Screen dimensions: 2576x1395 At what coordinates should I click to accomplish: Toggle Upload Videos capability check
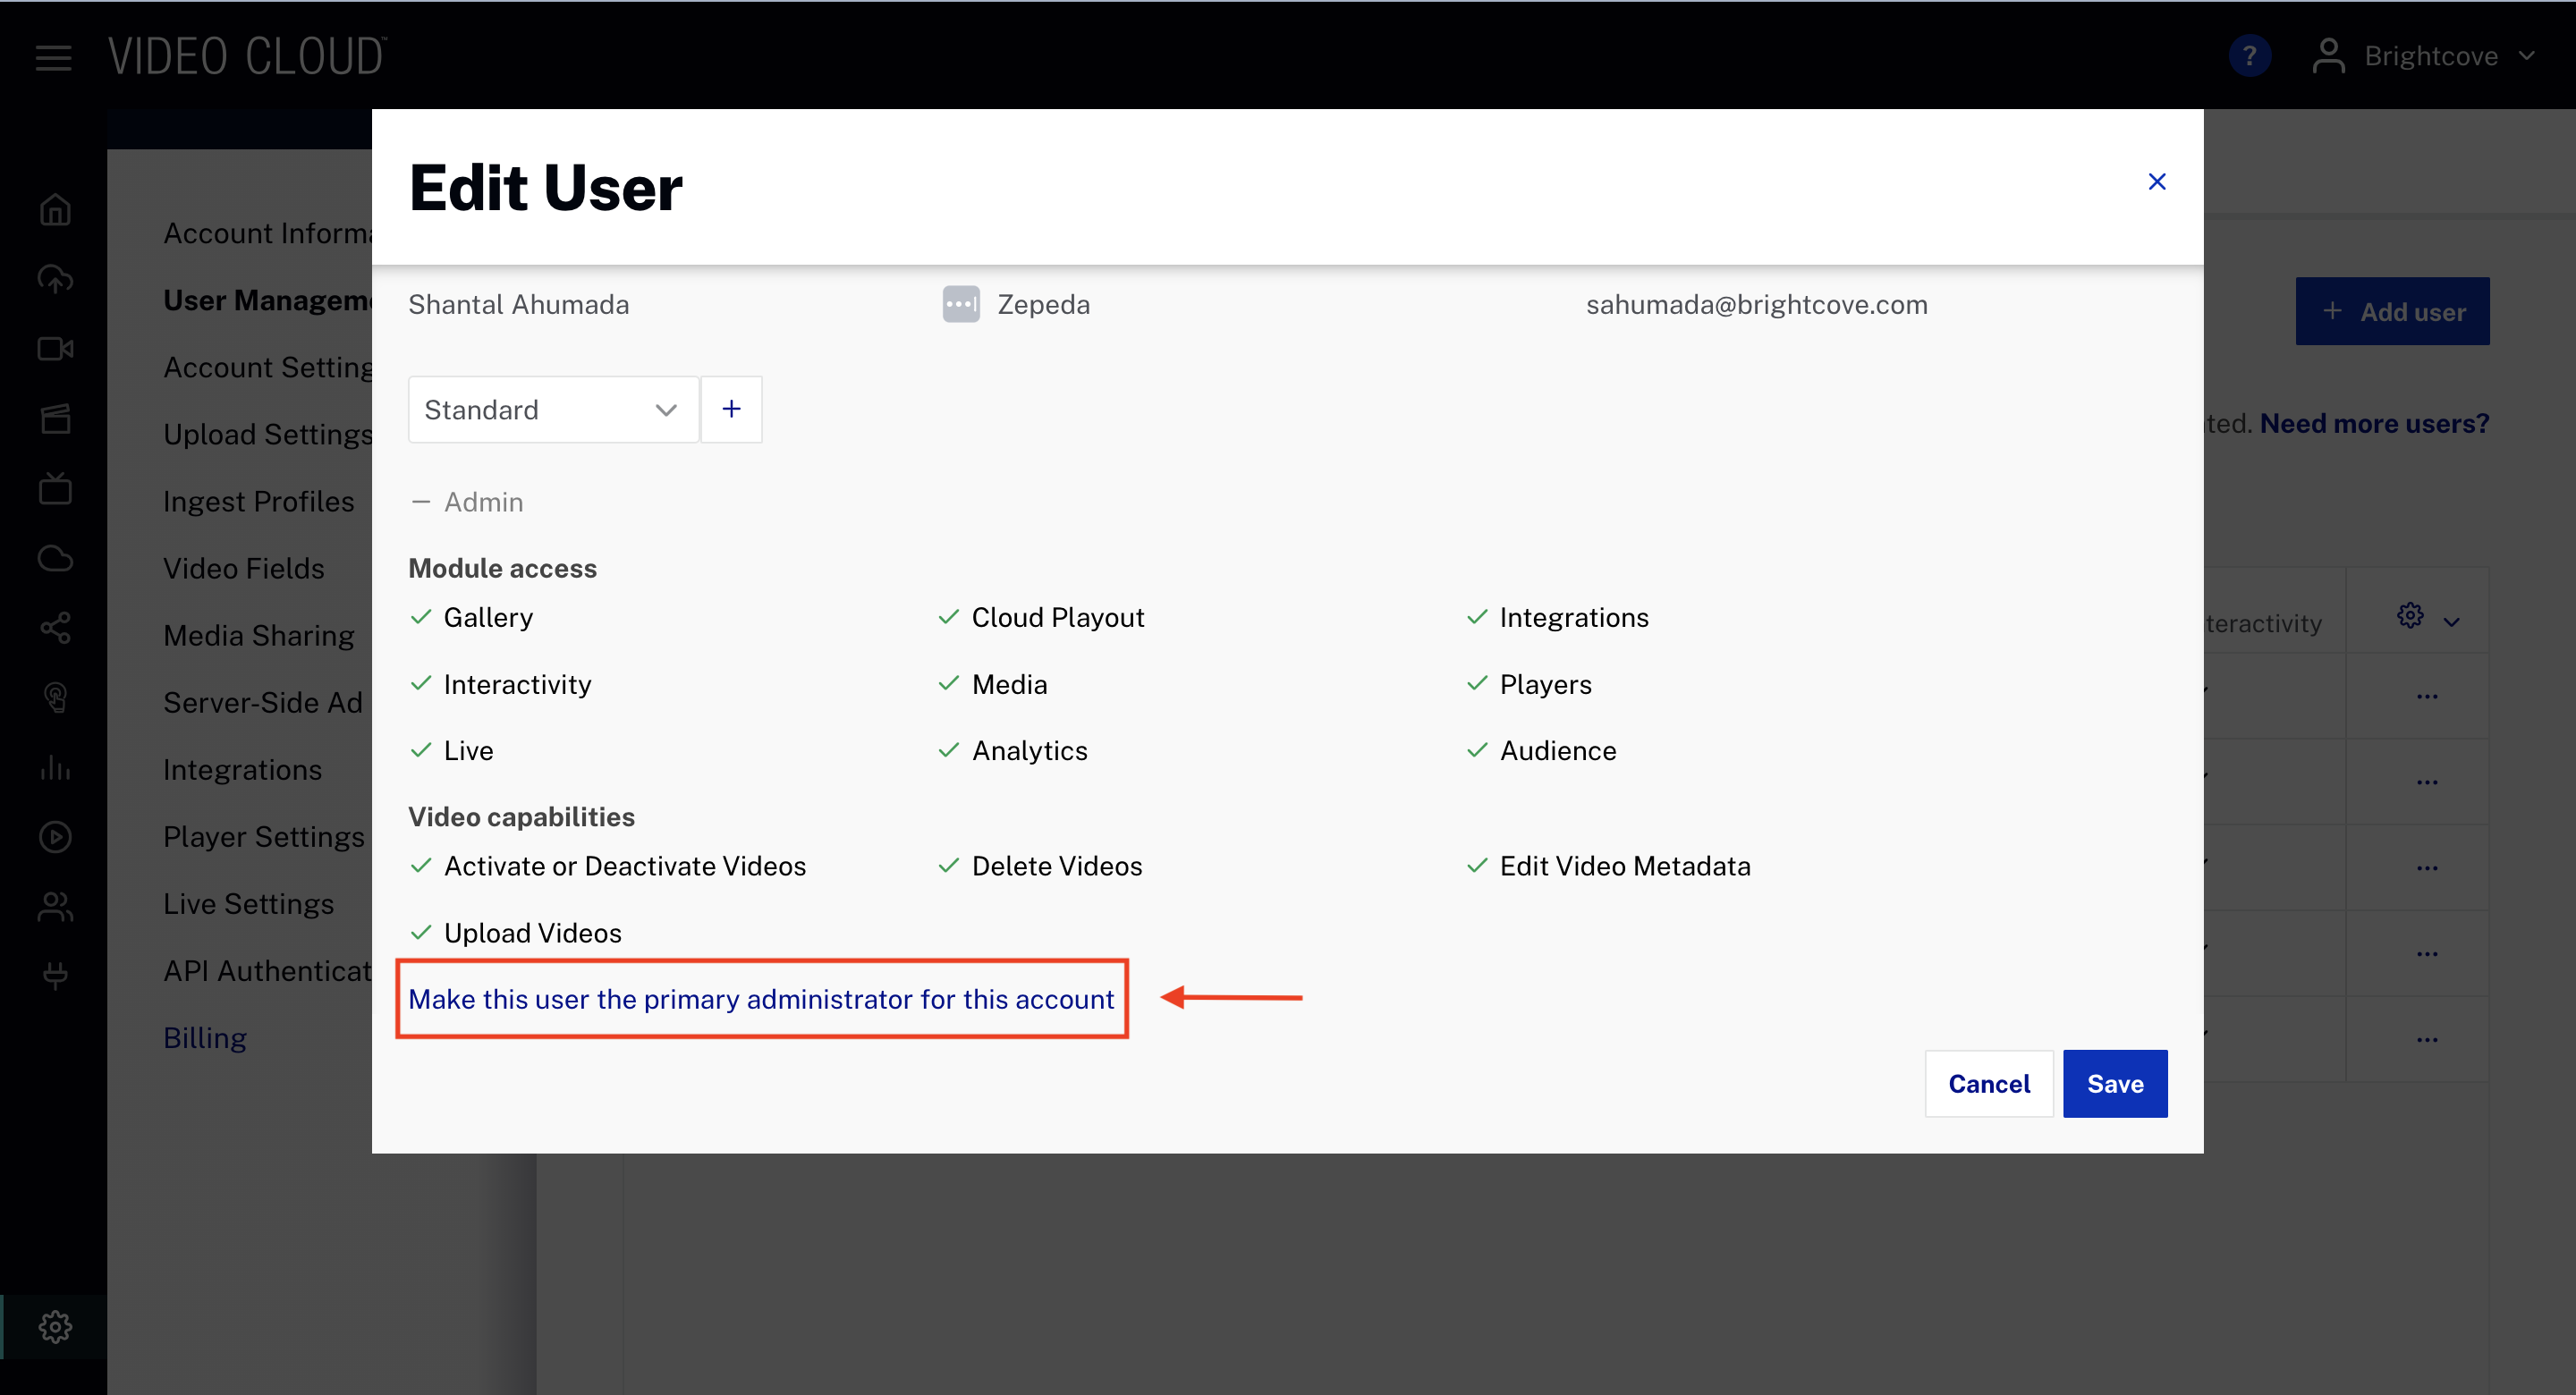coord(421,932)
